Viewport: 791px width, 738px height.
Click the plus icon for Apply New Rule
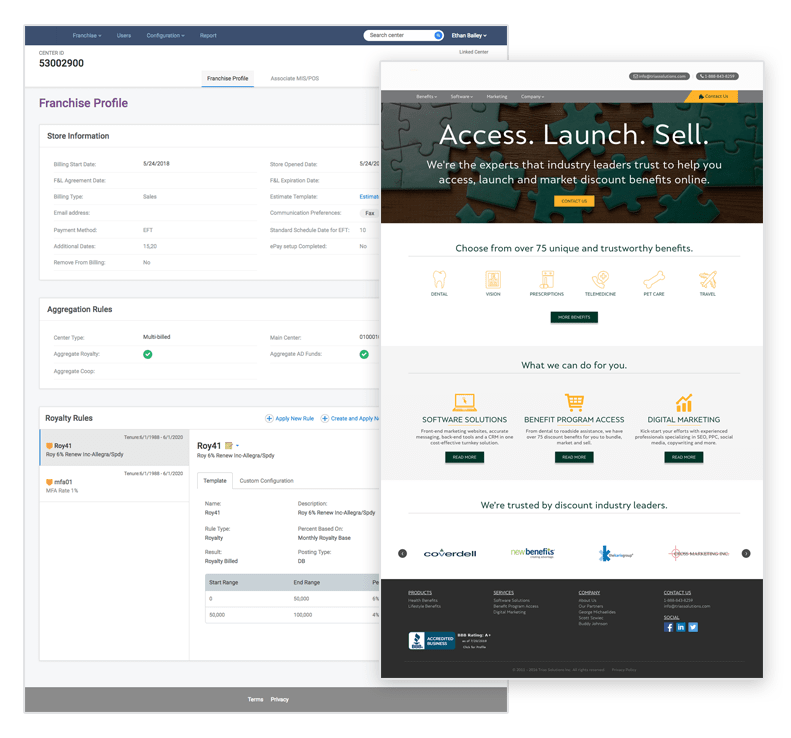point(269,418)
